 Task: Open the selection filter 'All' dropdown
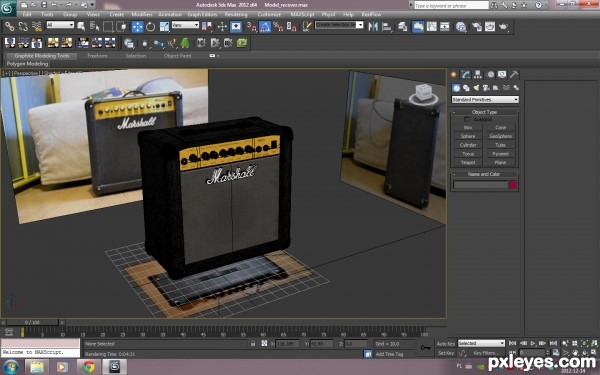point(60,25)
